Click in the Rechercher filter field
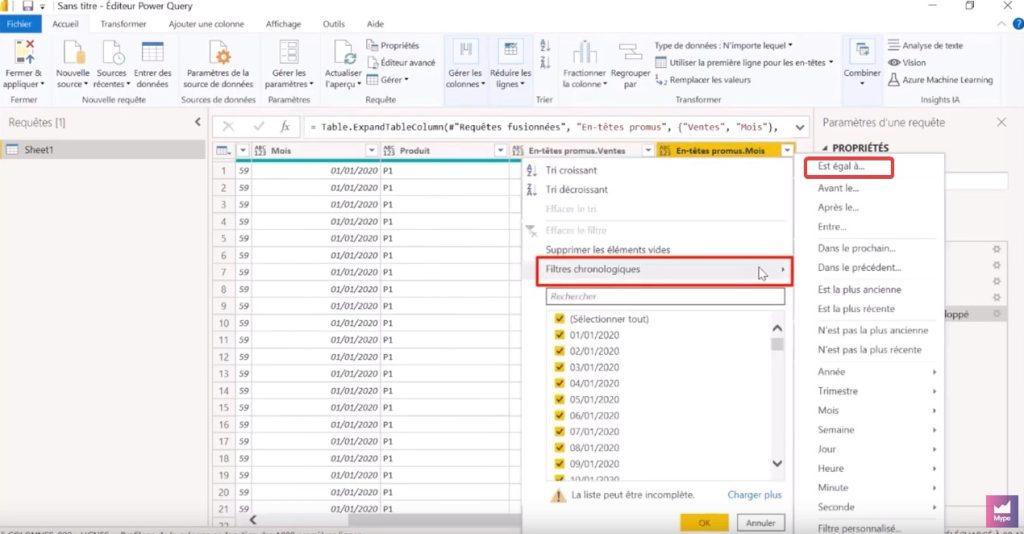The width and height of the screenshot is (1024, 534). pyautogui.click(x=665, y=296)
